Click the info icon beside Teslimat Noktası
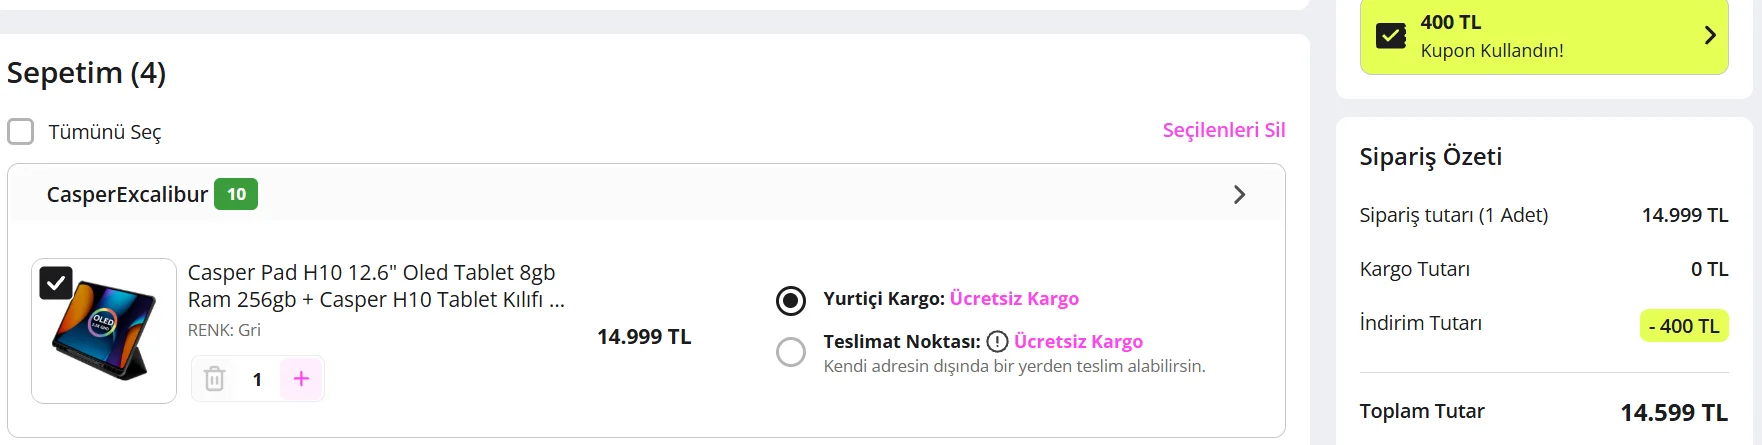The width and height of the screenshot is (1762, 445). [997, 342]
